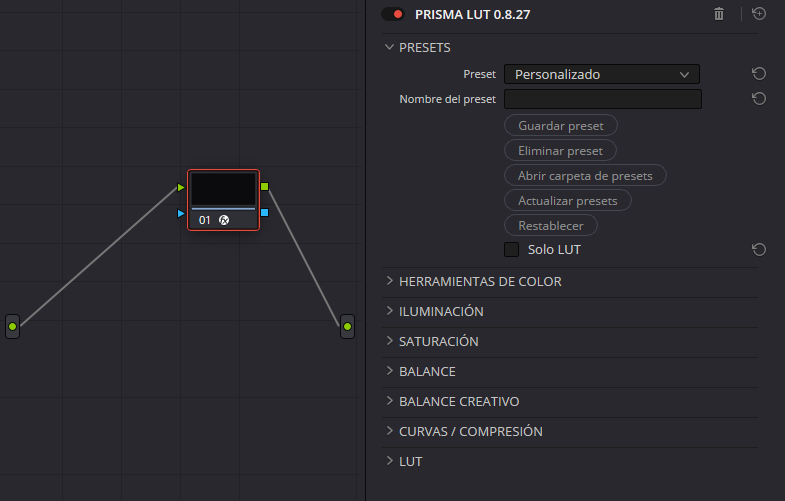Expand the LUT section
The width and height of the screenshot is (785, 501).
coord(389,461)
